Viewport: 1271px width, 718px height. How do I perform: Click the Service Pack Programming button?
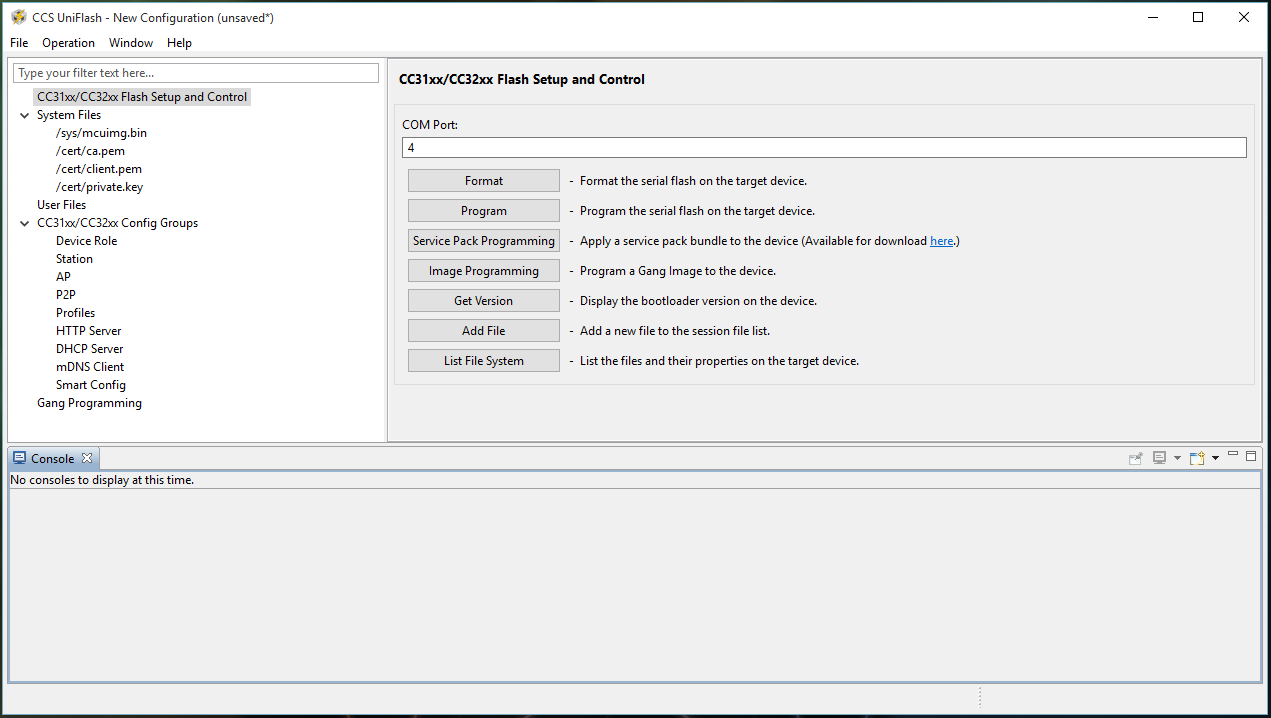pyautogui.click(x=483, y=240)
